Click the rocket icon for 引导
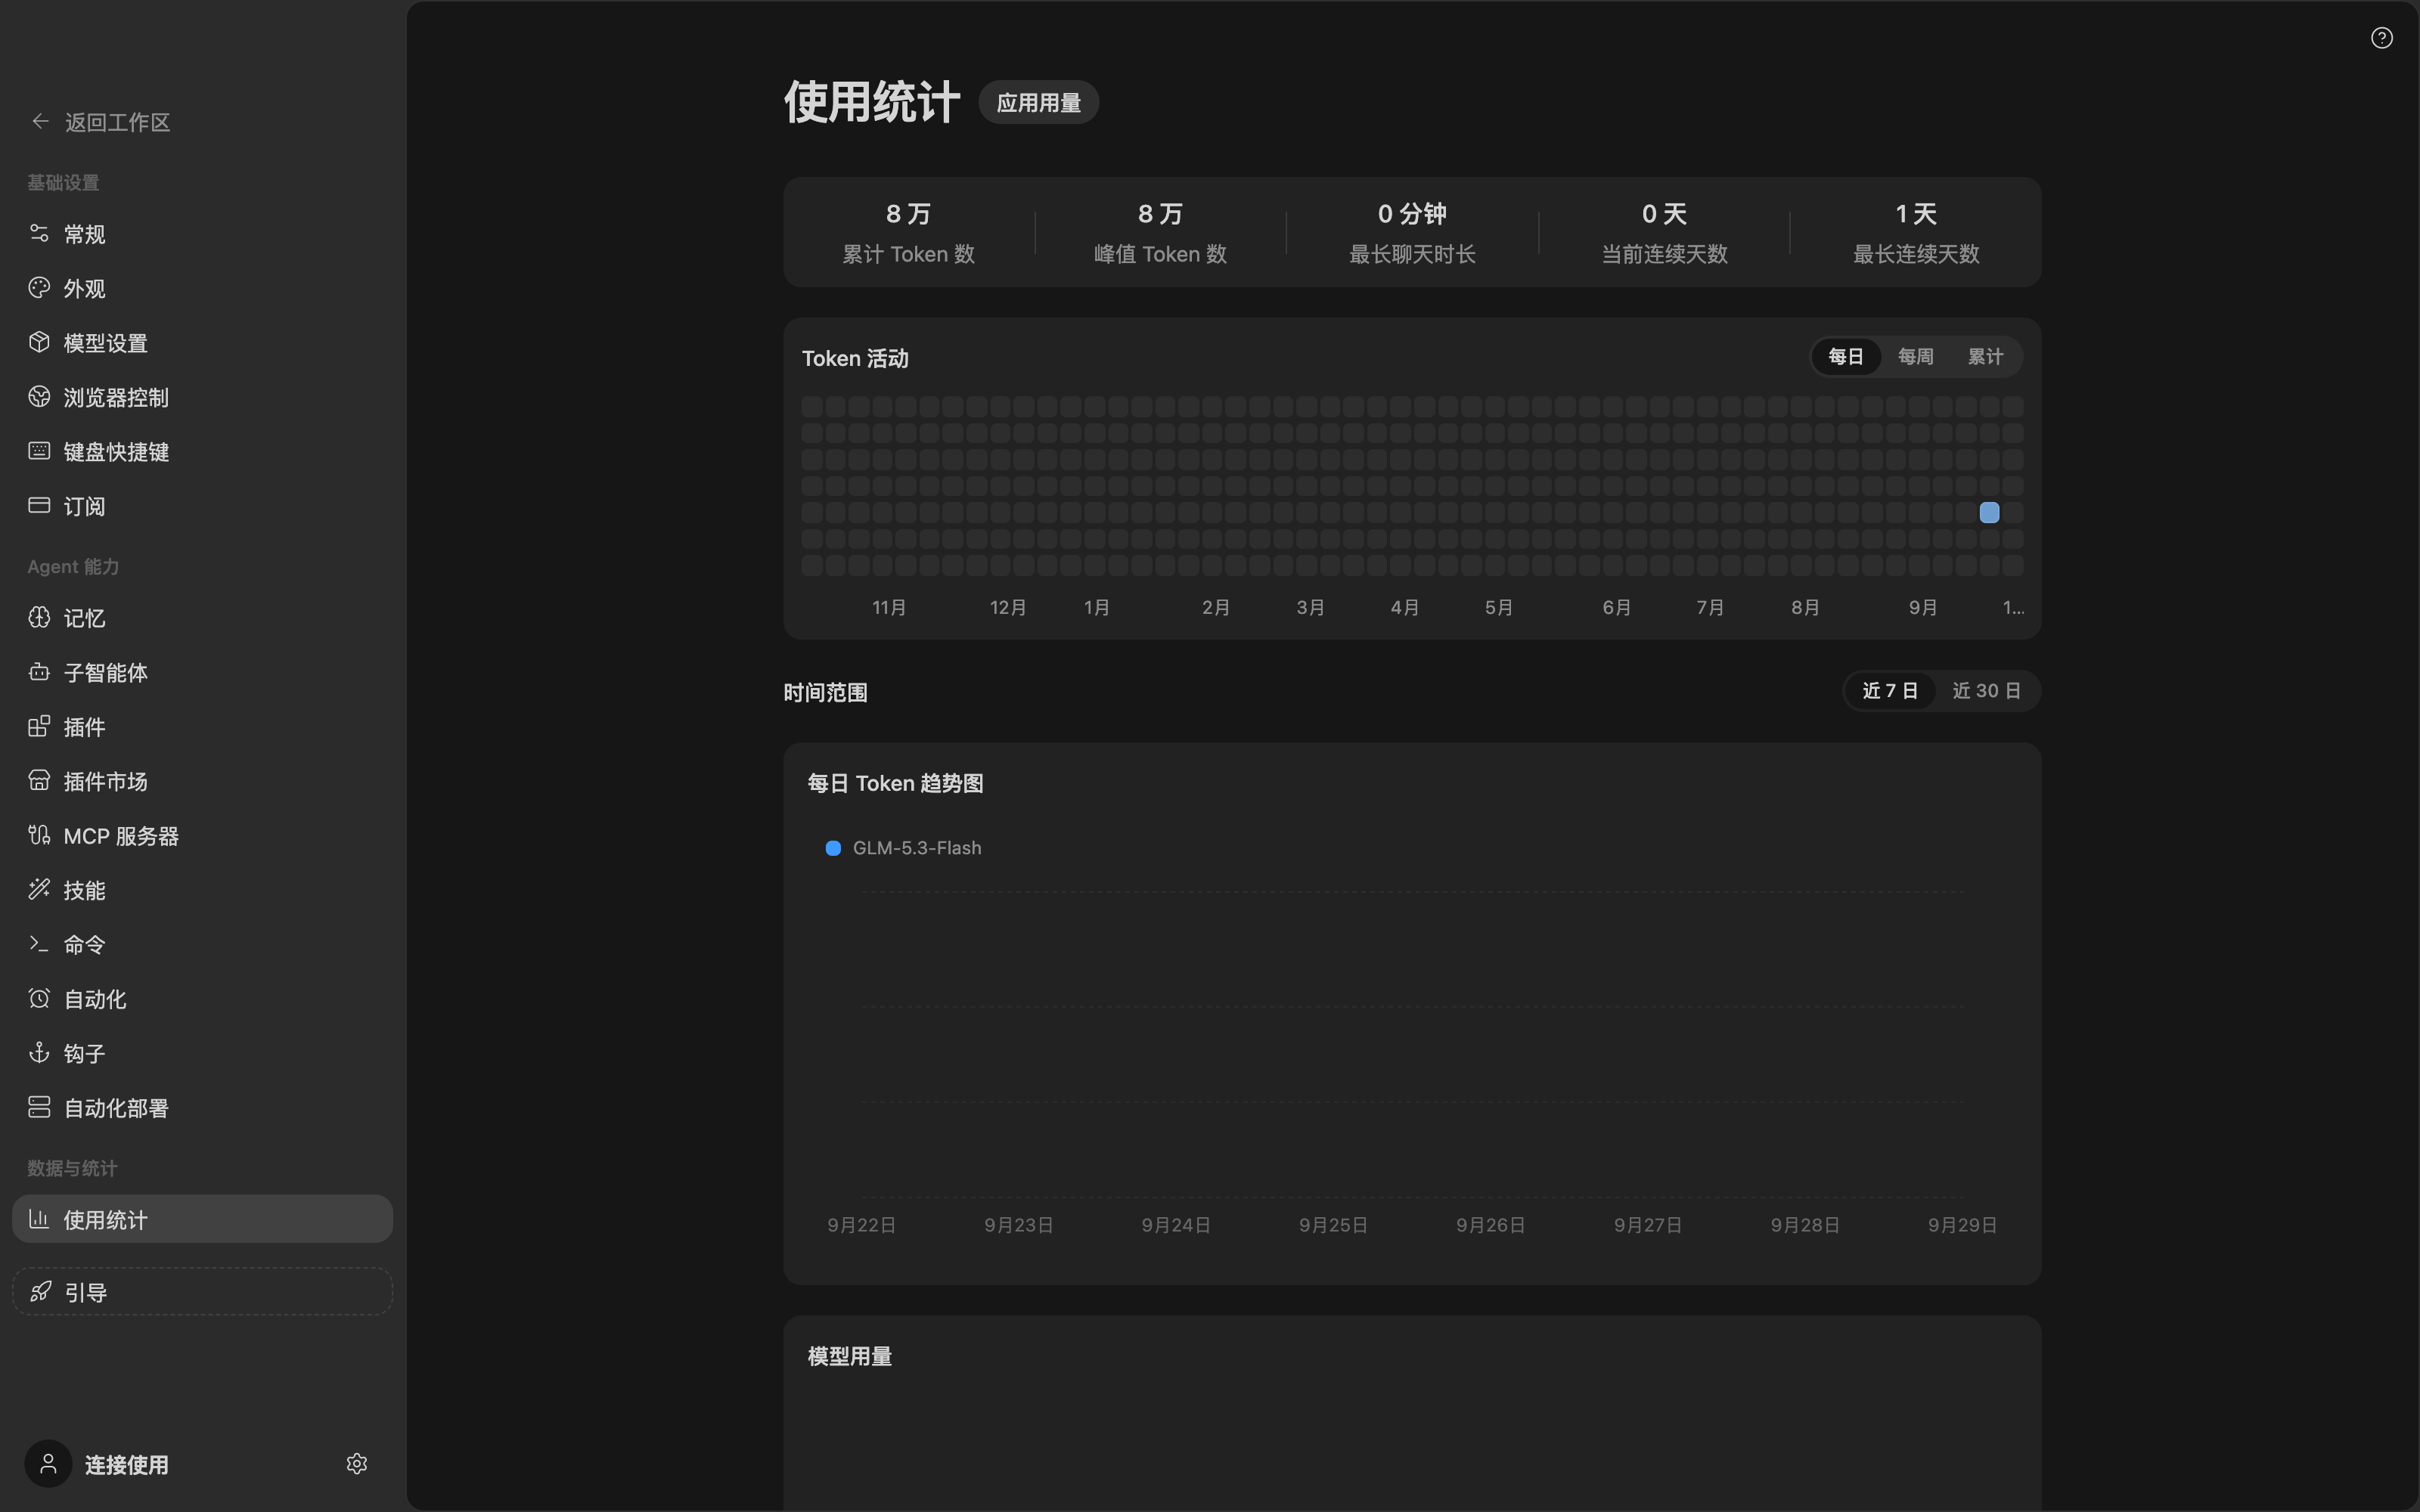The image size is (2420, 1512). tap(40, 1291)
